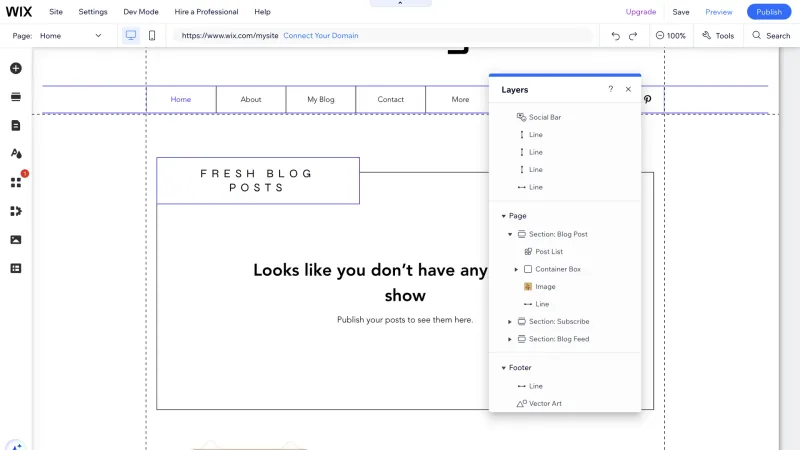Click the Redo arrow icon
800x450 pixels.
(633, 36)
